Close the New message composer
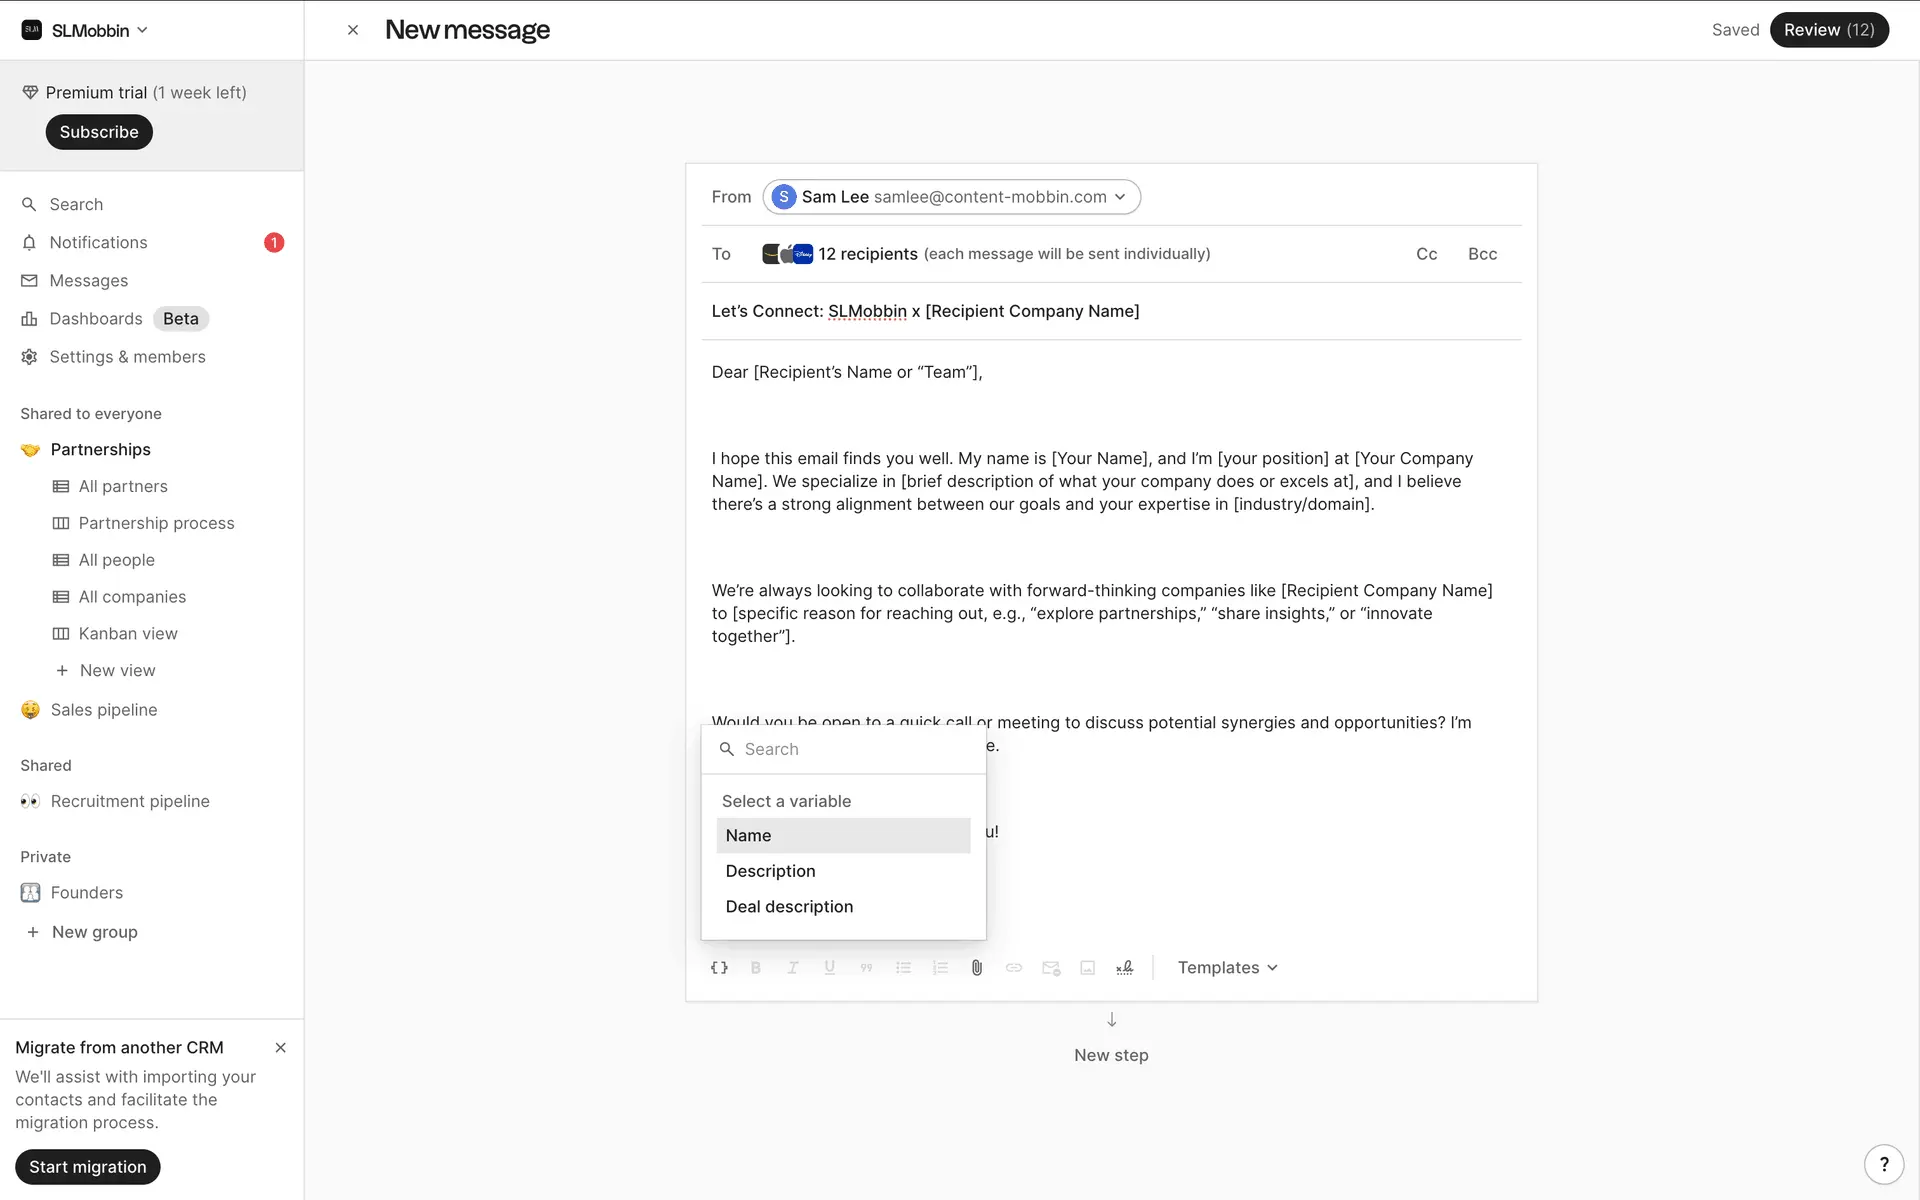The image size is (1920, 1200). click(x=353, y=30)
